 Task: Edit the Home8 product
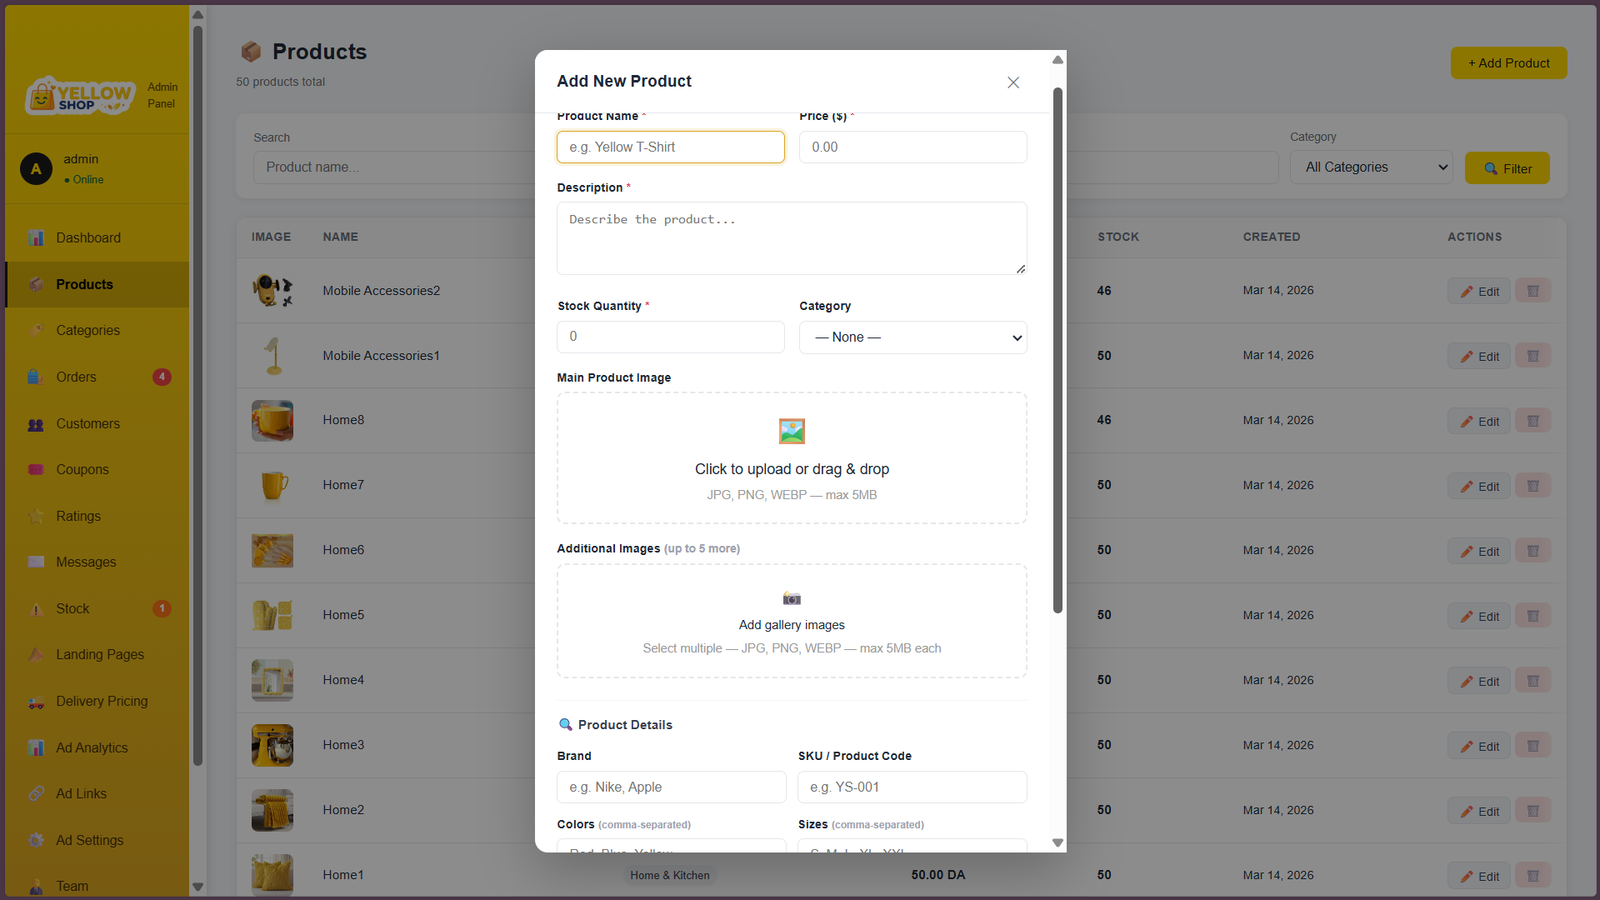(1478, 421)
